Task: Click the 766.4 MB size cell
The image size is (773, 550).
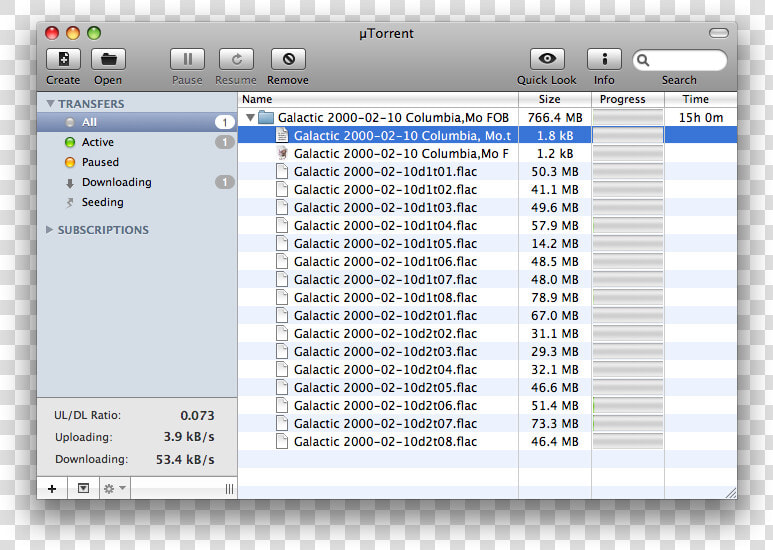Action: [555, 117]
